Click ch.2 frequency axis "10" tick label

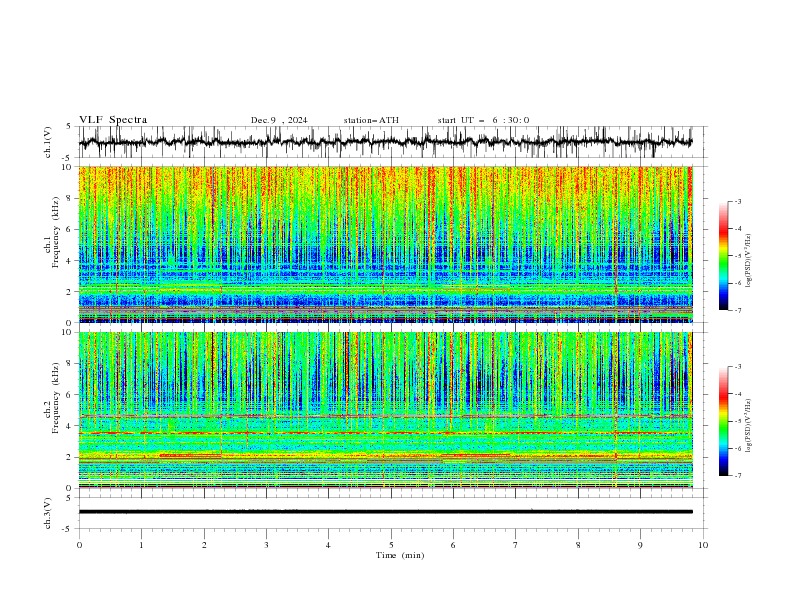tap(68, 332)
